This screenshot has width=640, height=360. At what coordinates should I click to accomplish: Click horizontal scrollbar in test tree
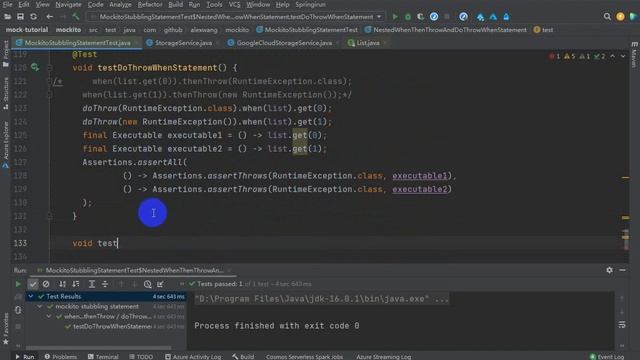point(98,348)
